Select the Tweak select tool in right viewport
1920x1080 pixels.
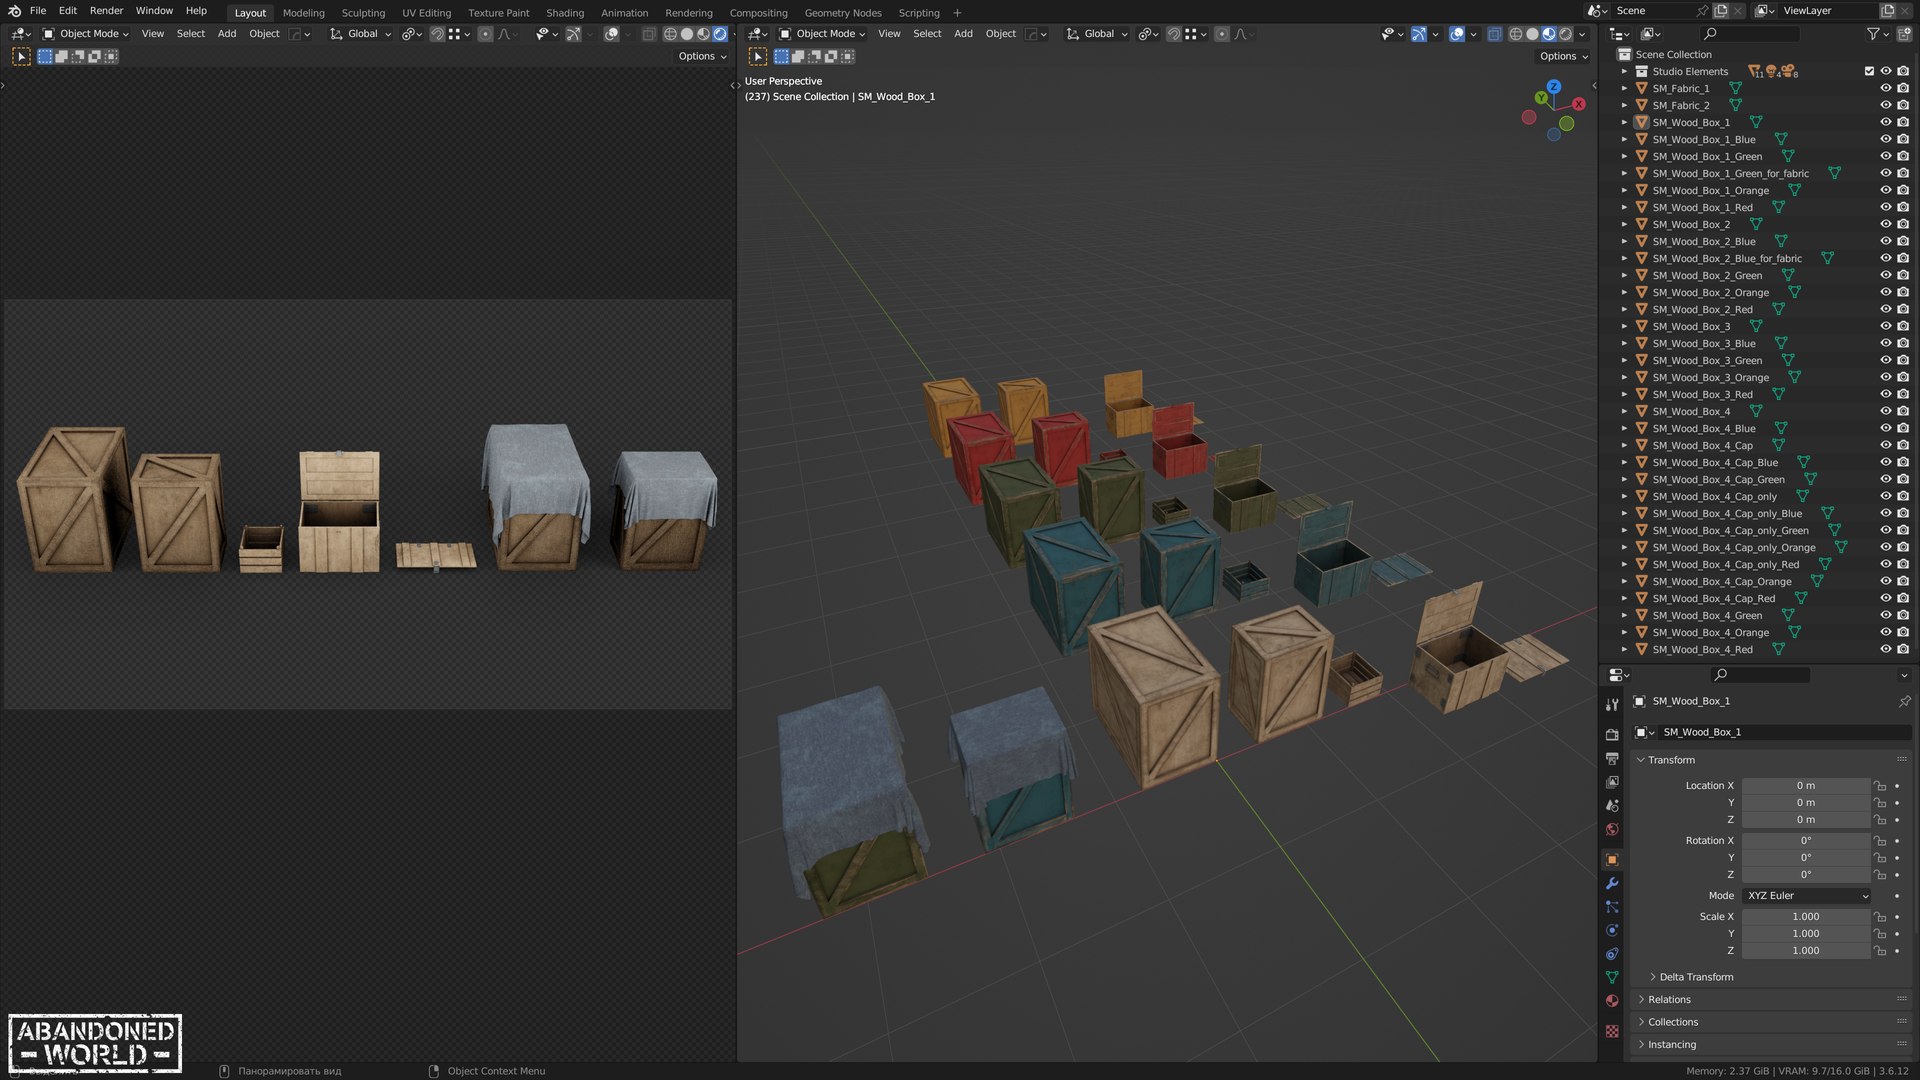tap(758, 57)
